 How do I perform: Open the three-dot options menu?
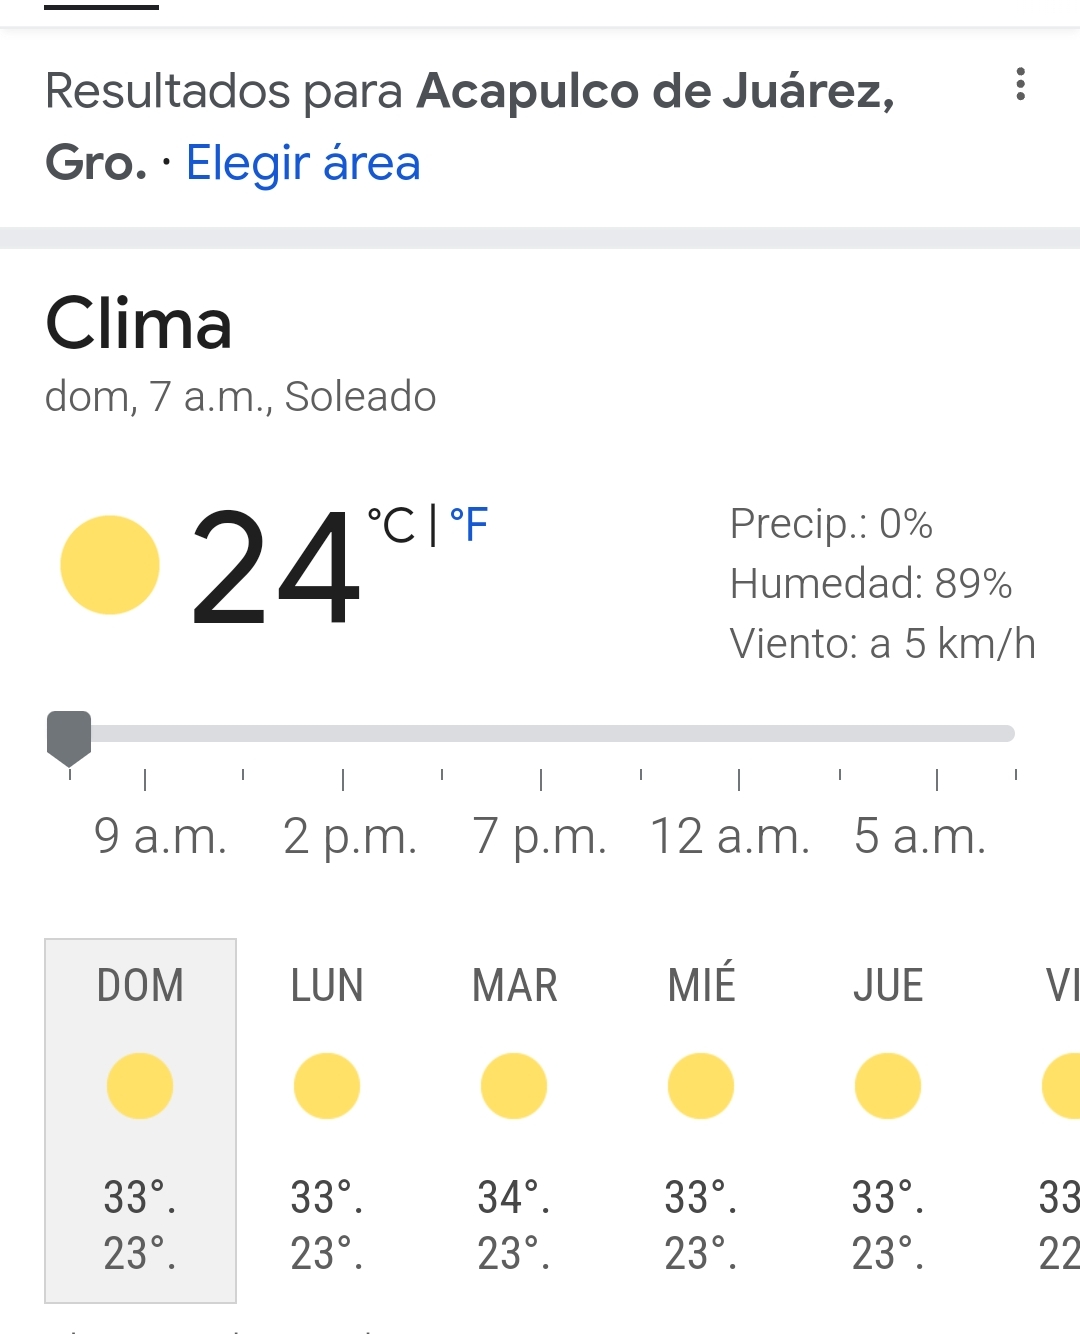[1020, 84]
